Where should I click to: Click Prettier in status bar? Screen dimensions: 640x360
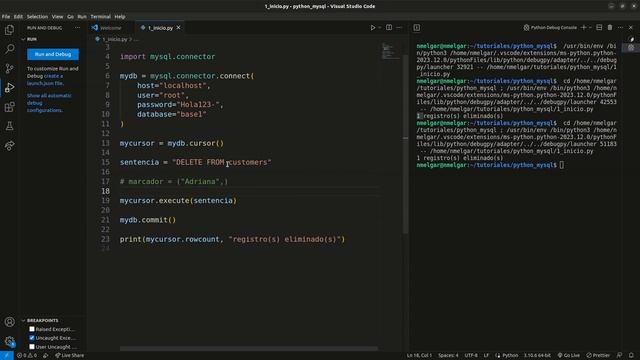click(598, 356)
